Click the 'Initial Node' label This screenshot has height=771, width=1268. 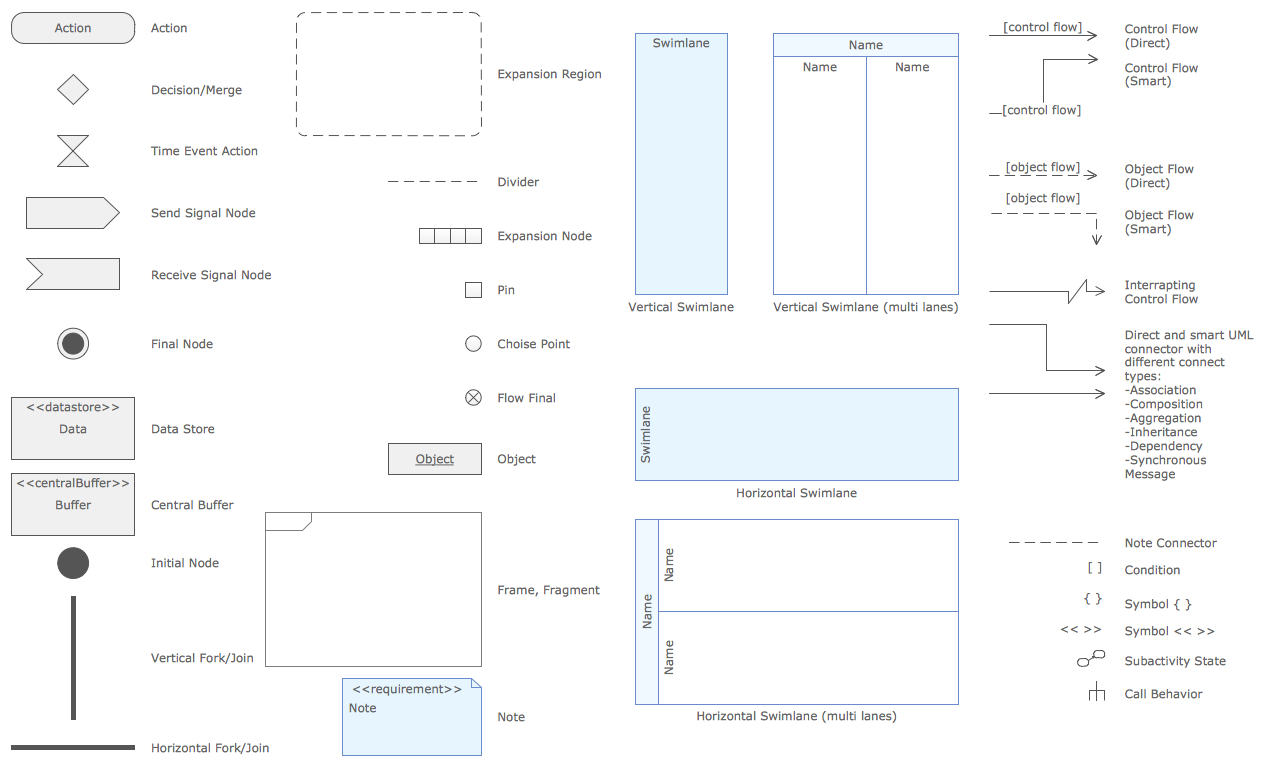tap(185, 563)
